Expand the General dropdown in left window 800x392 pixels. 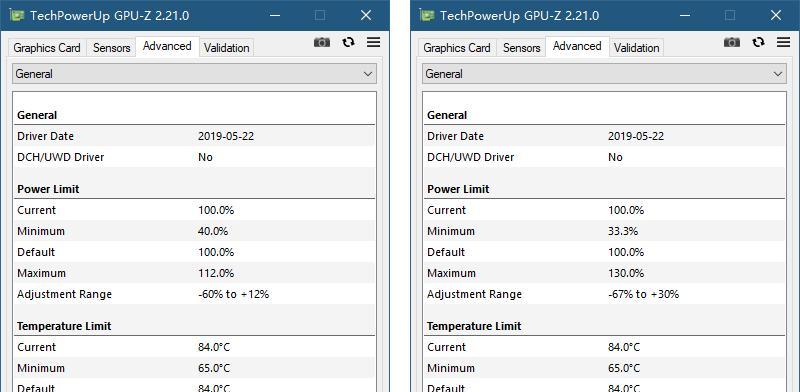194,74
